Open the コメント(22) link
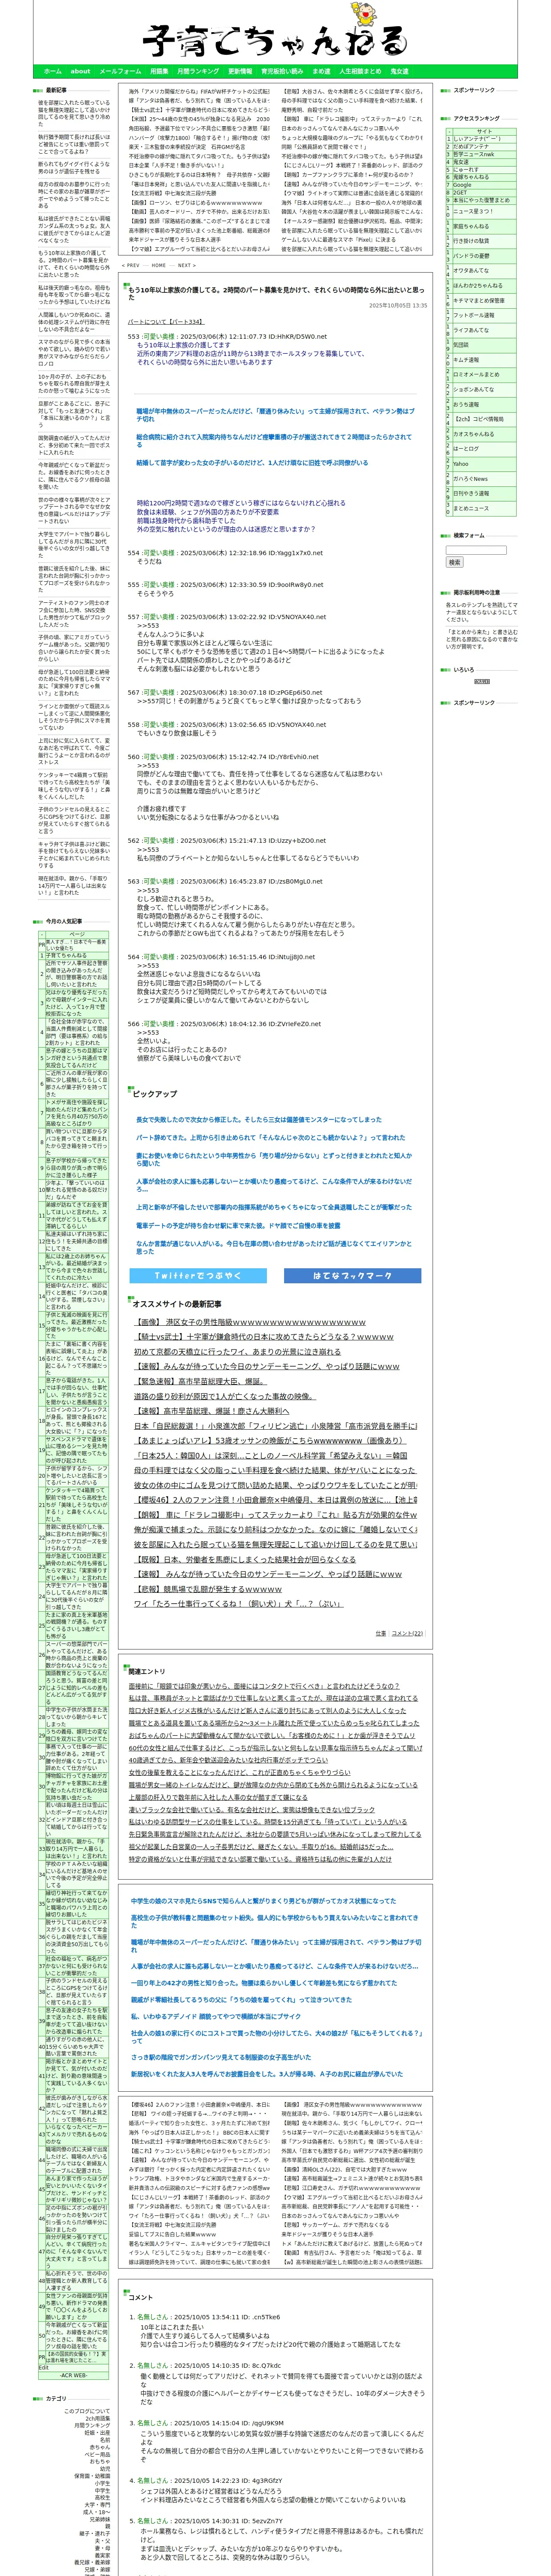Screen dimensions: 551x2576 [x=407, y=1633]
